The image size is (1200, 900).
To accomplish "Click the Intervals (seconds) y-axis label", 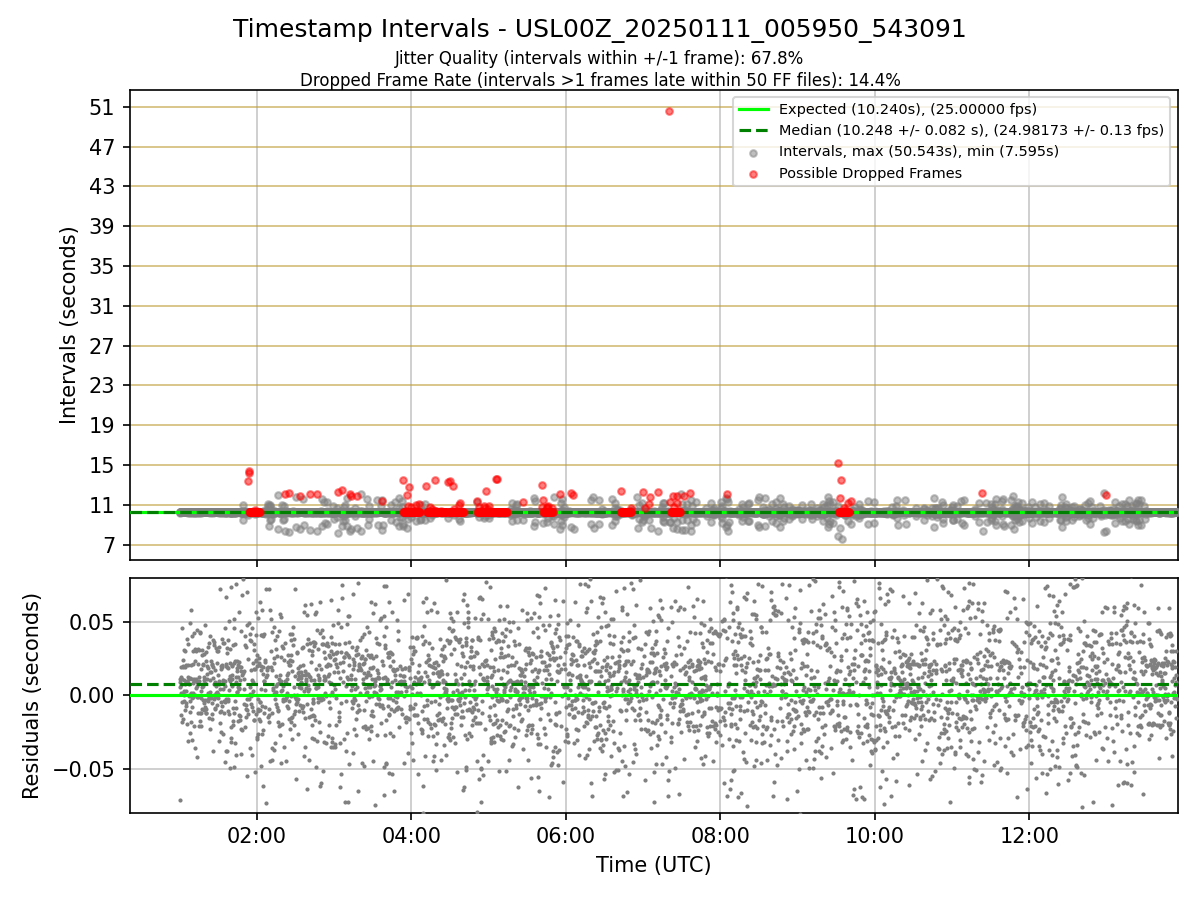I will click(68, 325).
